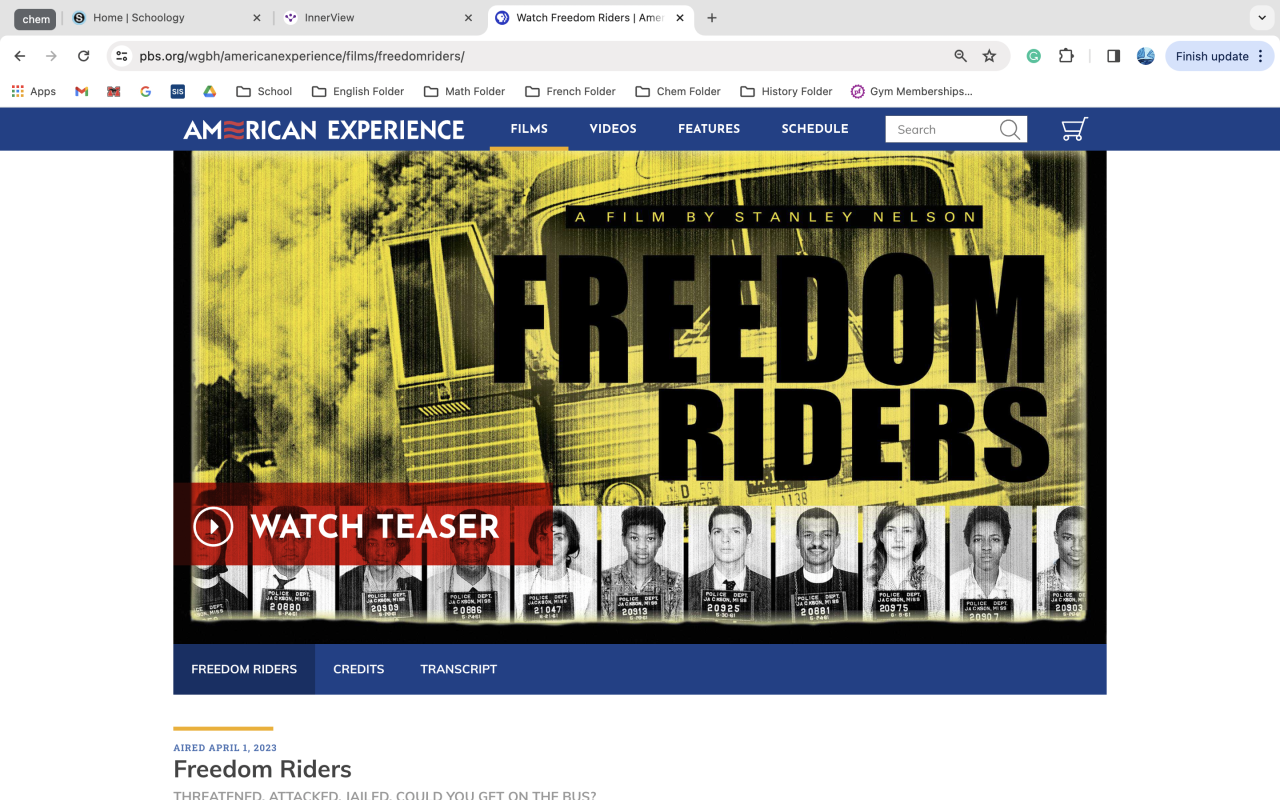Open the French Folder bookmarks
The width and height of the screenshot is (1280, 800).
[x=570, y=91]
